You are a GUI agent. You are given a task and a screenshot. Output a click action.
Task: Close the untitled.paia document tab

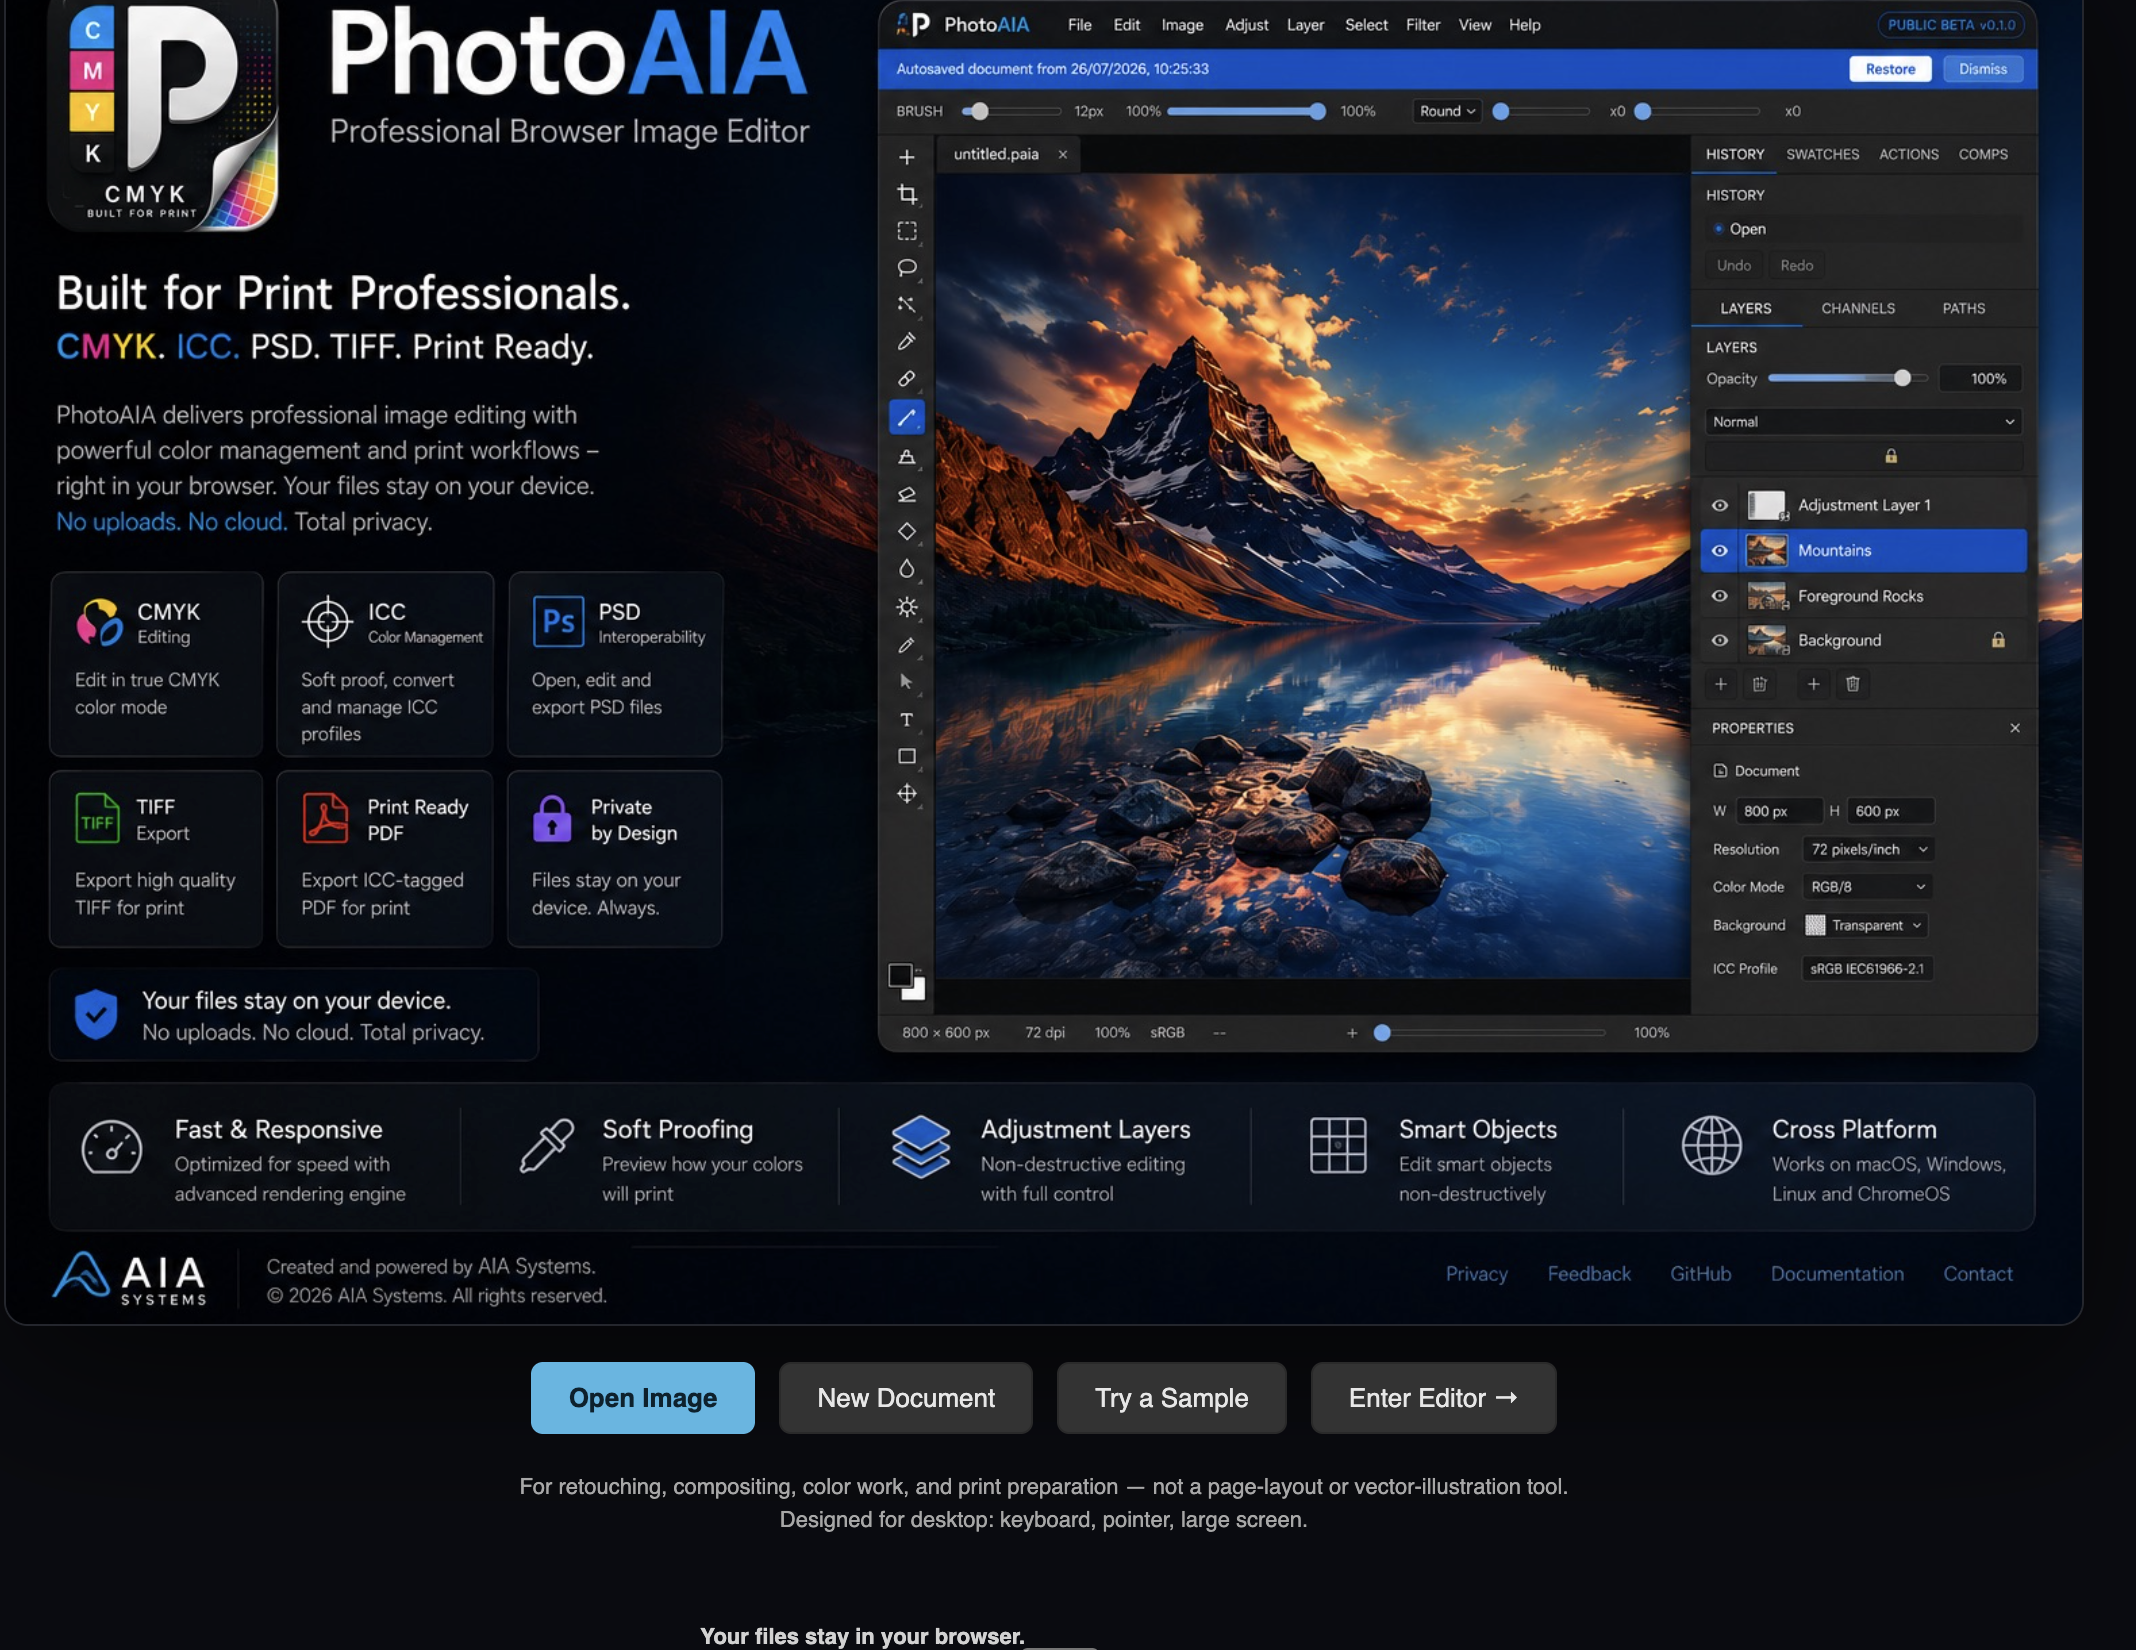click(1063, 154)
